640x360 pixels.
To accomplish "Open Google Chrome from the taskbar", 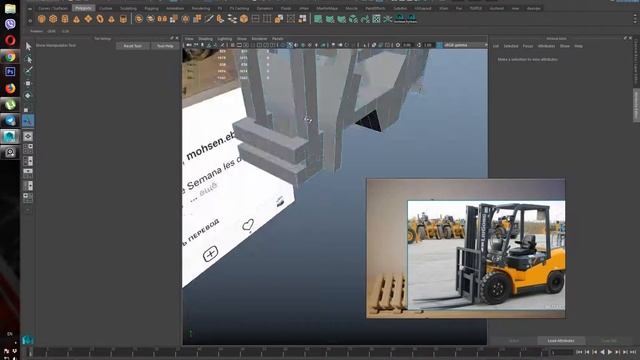I will tap(10, 57).
